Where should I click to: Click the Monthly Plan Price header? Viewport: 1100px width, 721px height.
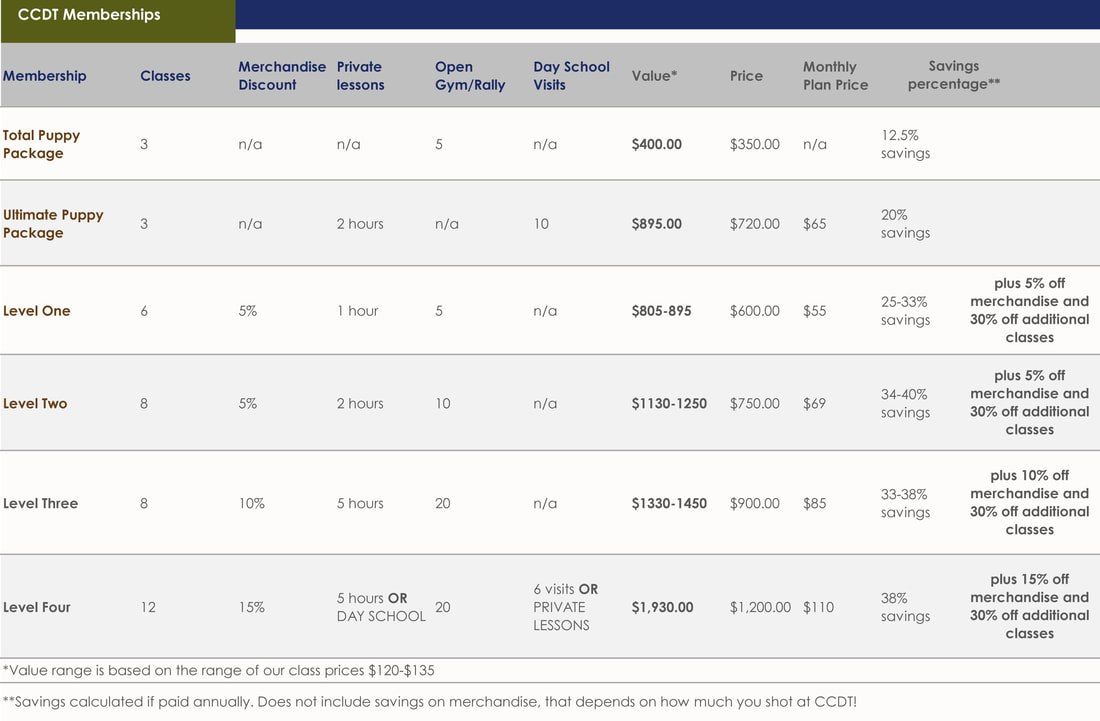pyautogui.click(x=836, y=76)
